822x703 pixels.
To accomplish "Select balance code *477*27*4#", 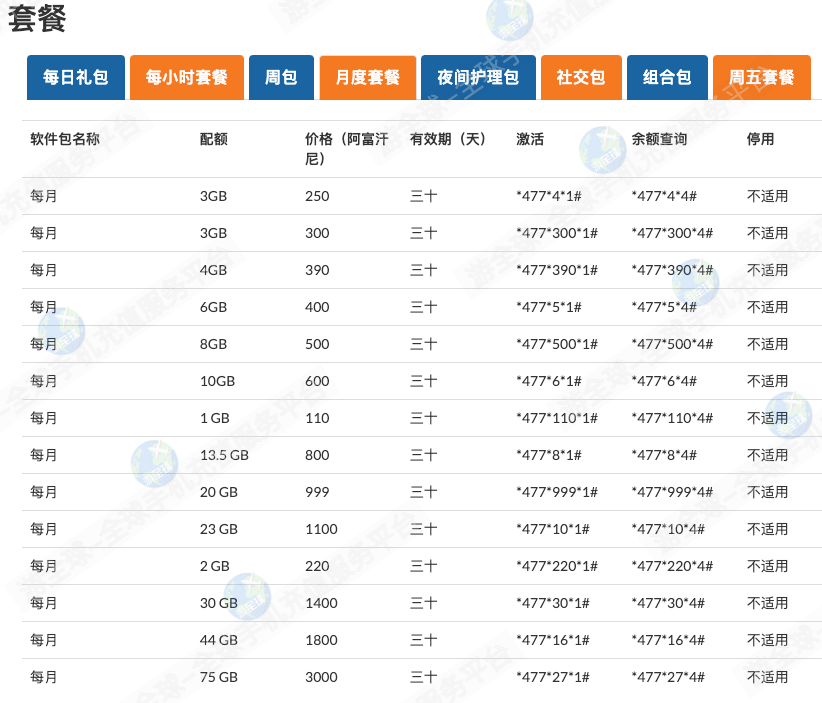I will (668, 677).
